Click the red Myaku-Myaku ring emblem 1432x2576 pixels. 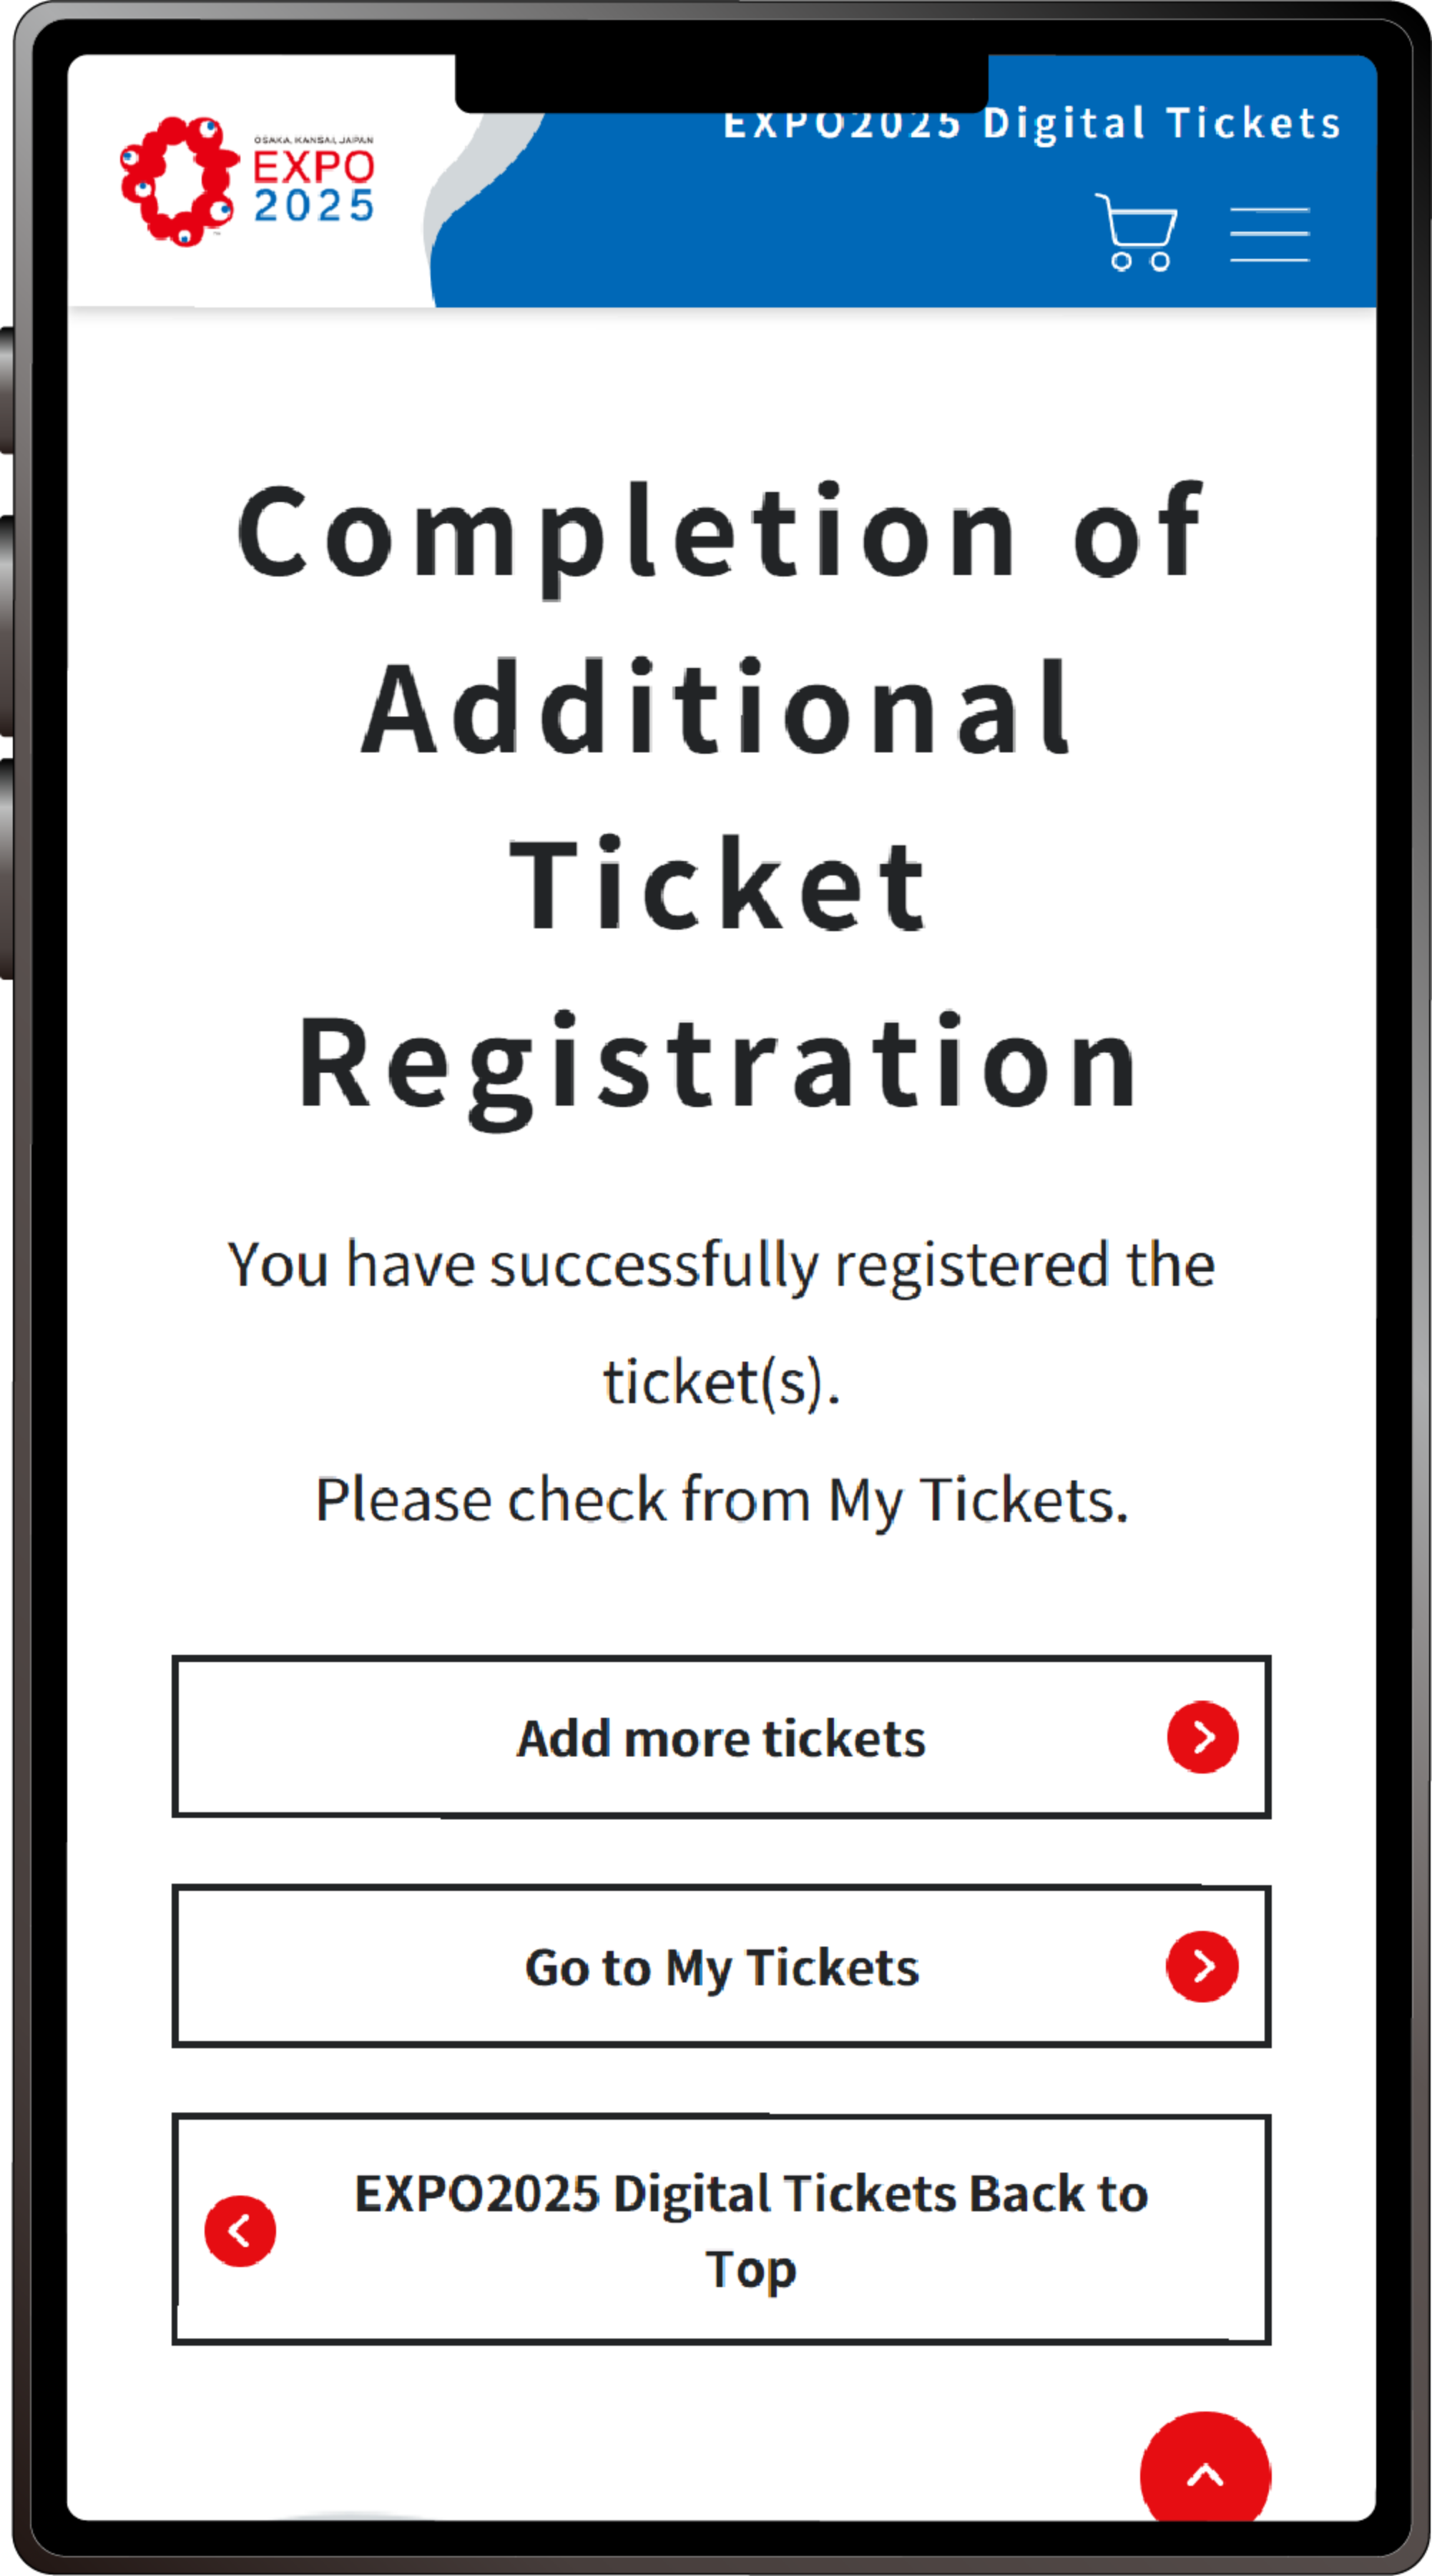click(x=180, y=181)
